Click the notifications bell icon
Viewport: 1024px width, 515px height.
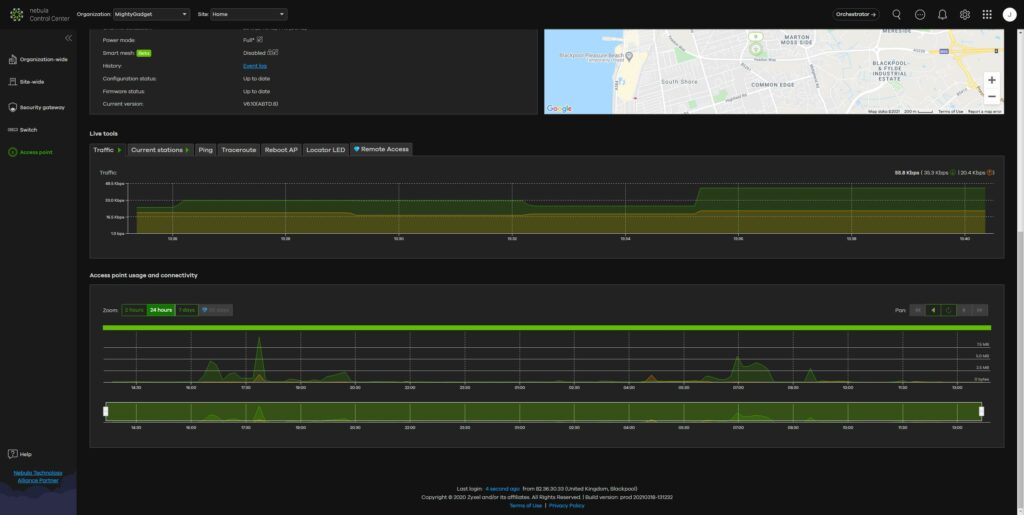(x=942, y=15)
